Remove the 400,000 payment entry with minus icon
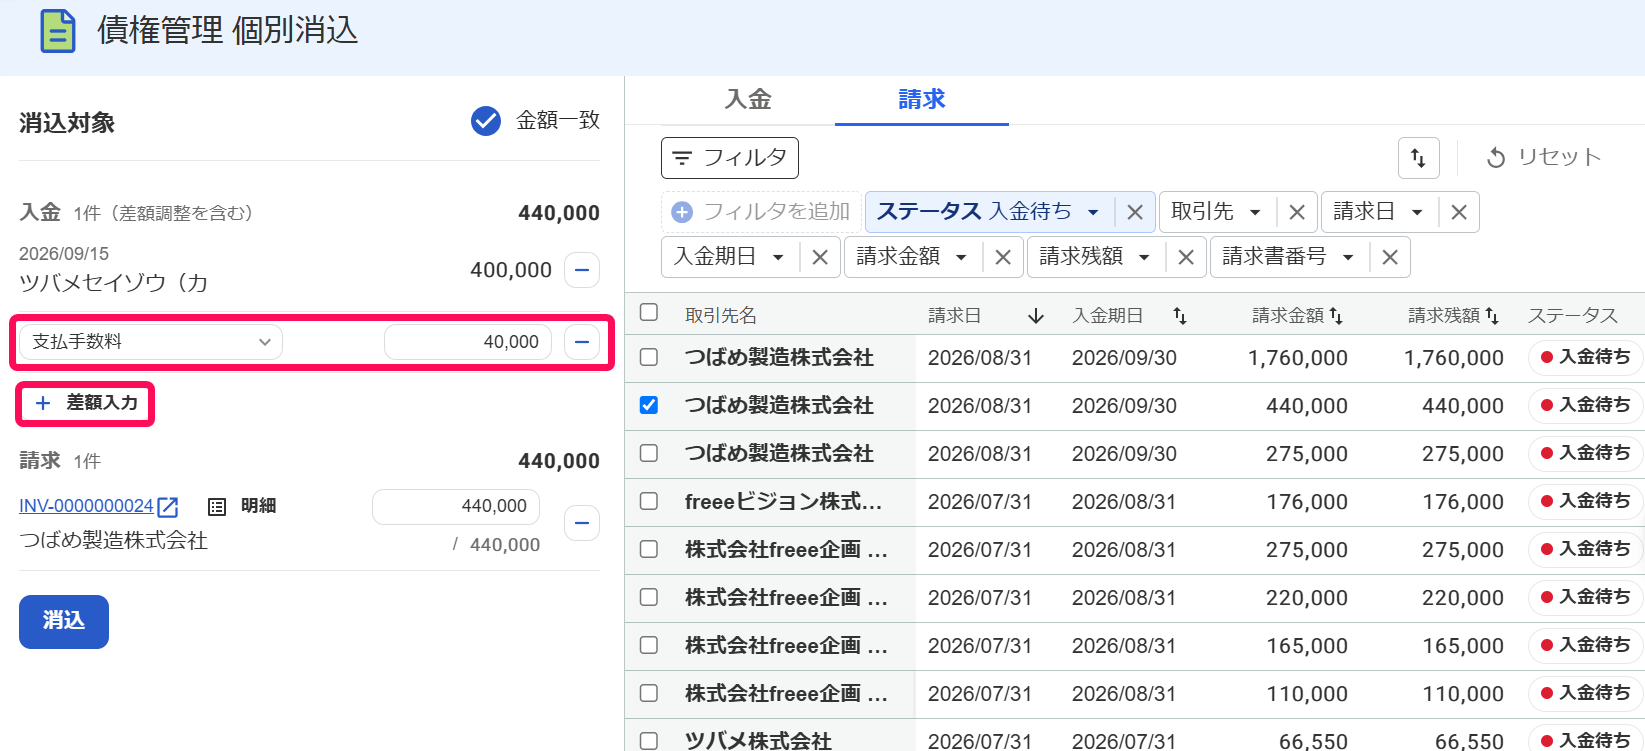The height and width of the screenshot is (751, 1645). point(582,270)
